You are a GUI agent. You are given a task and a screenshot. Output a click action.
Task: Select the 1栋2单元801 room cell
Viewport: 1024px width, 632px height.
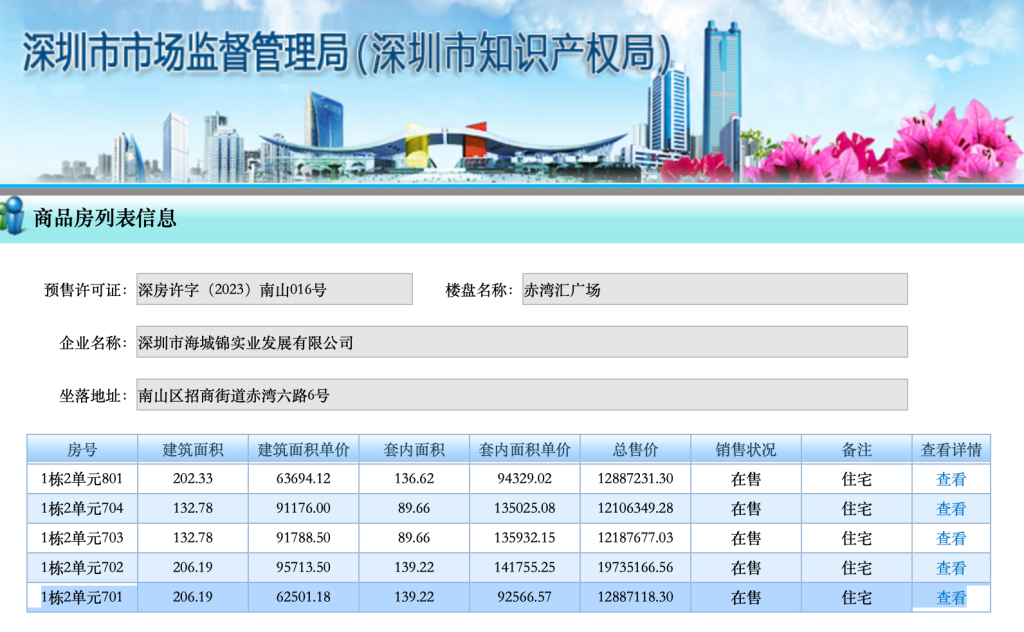[82, 479]
